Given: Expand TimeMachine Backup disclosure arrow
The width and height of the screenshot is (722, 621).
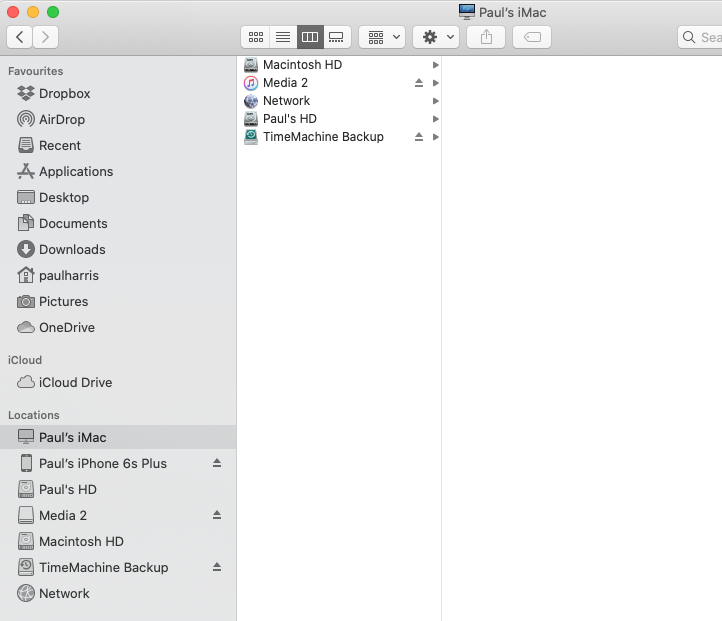Looking at the screenshot, I should pos(436,137).
